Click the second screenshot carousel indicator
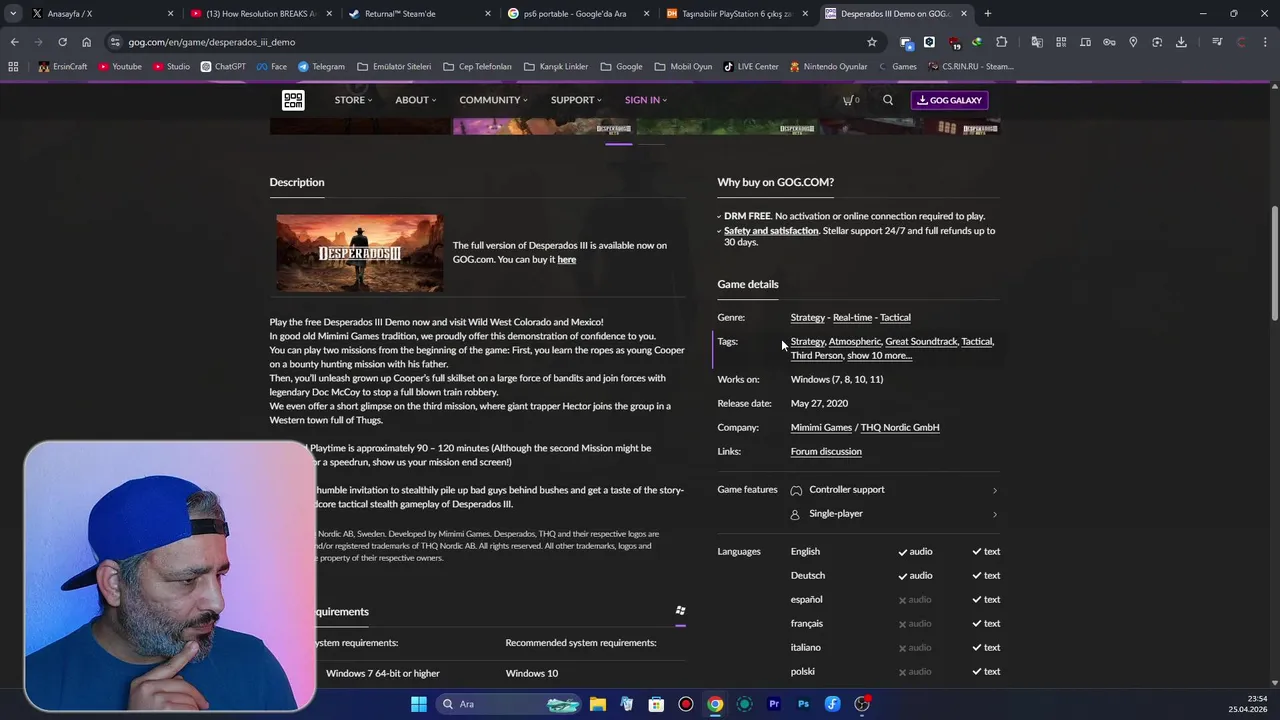This screenshot has height=720, width=1280. click(651, 144)
